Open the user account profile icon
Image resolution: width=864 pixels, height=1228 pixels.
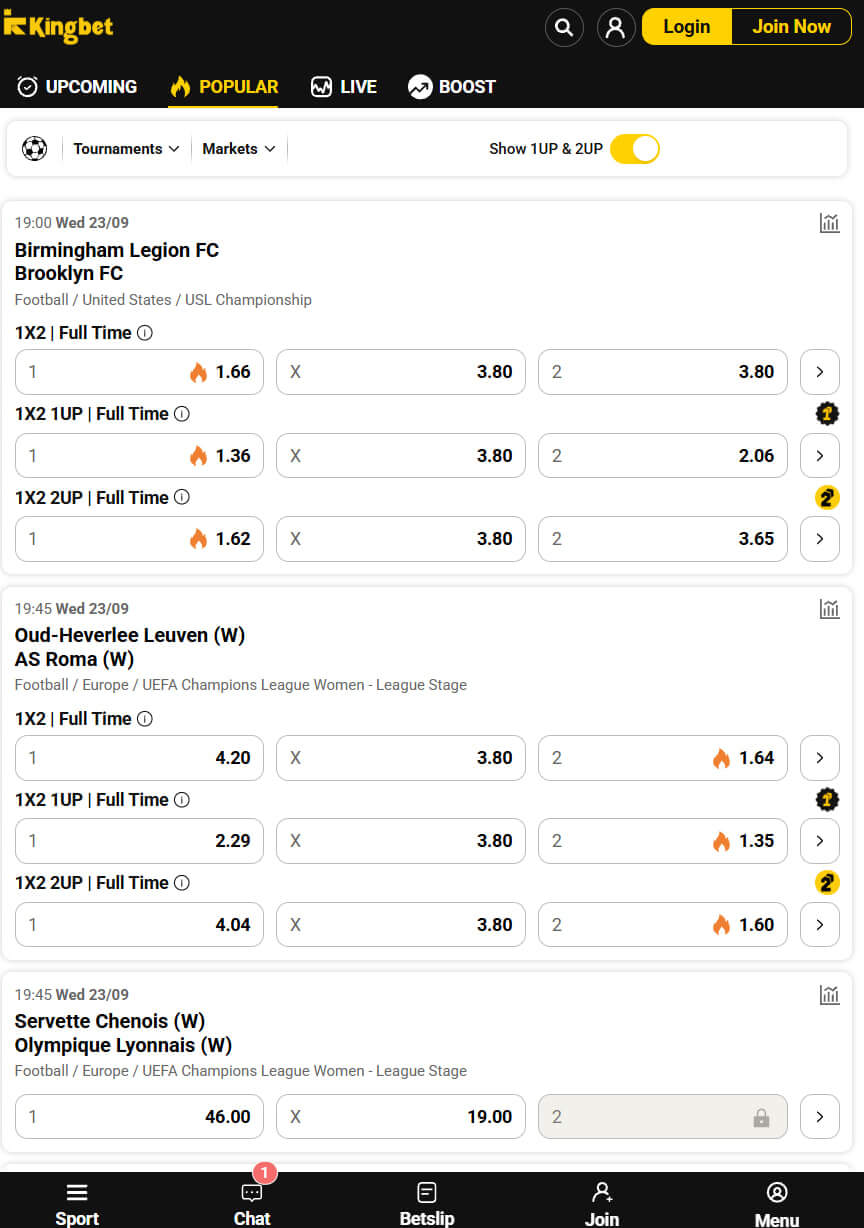click(616, 27)
